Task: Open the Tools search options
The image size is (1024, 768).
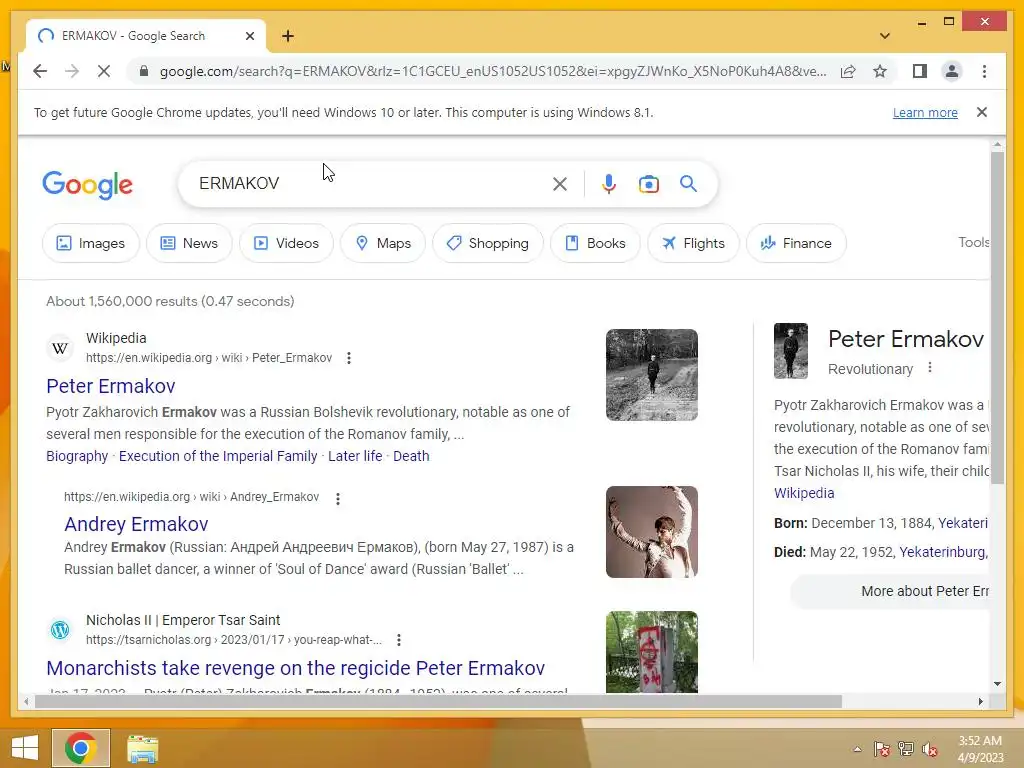Action: [973, 242]
